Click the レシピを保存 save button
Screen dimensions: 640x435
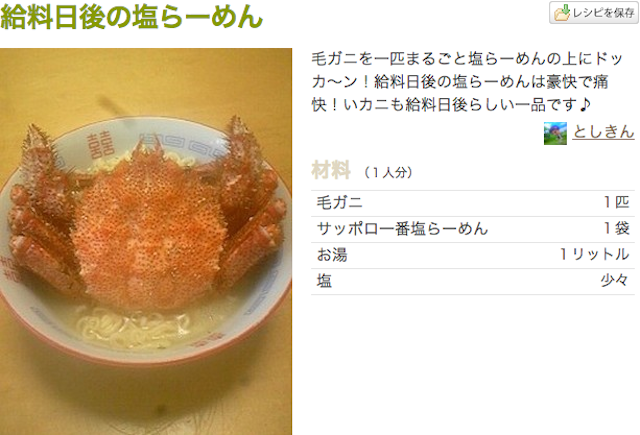[593, 12]
